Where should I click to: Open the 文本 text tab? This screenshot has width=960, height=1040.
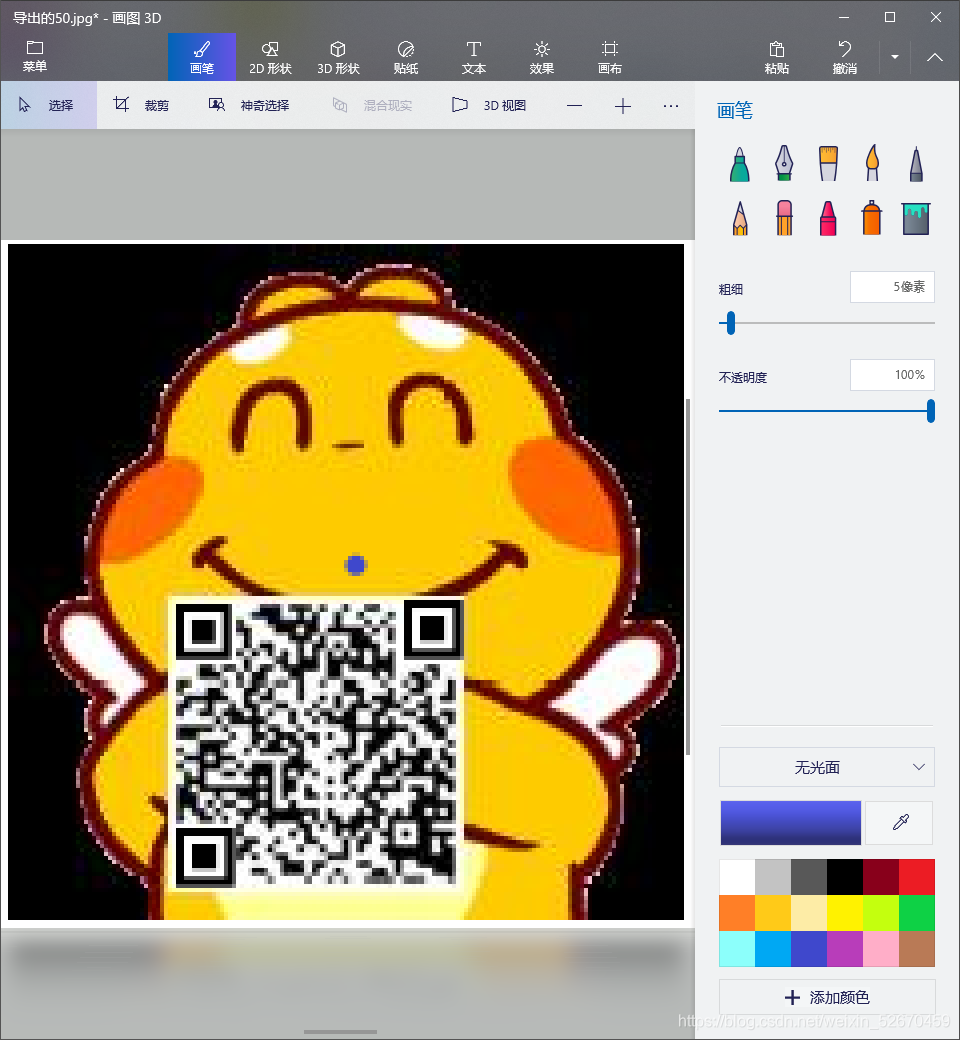(474, 57)
